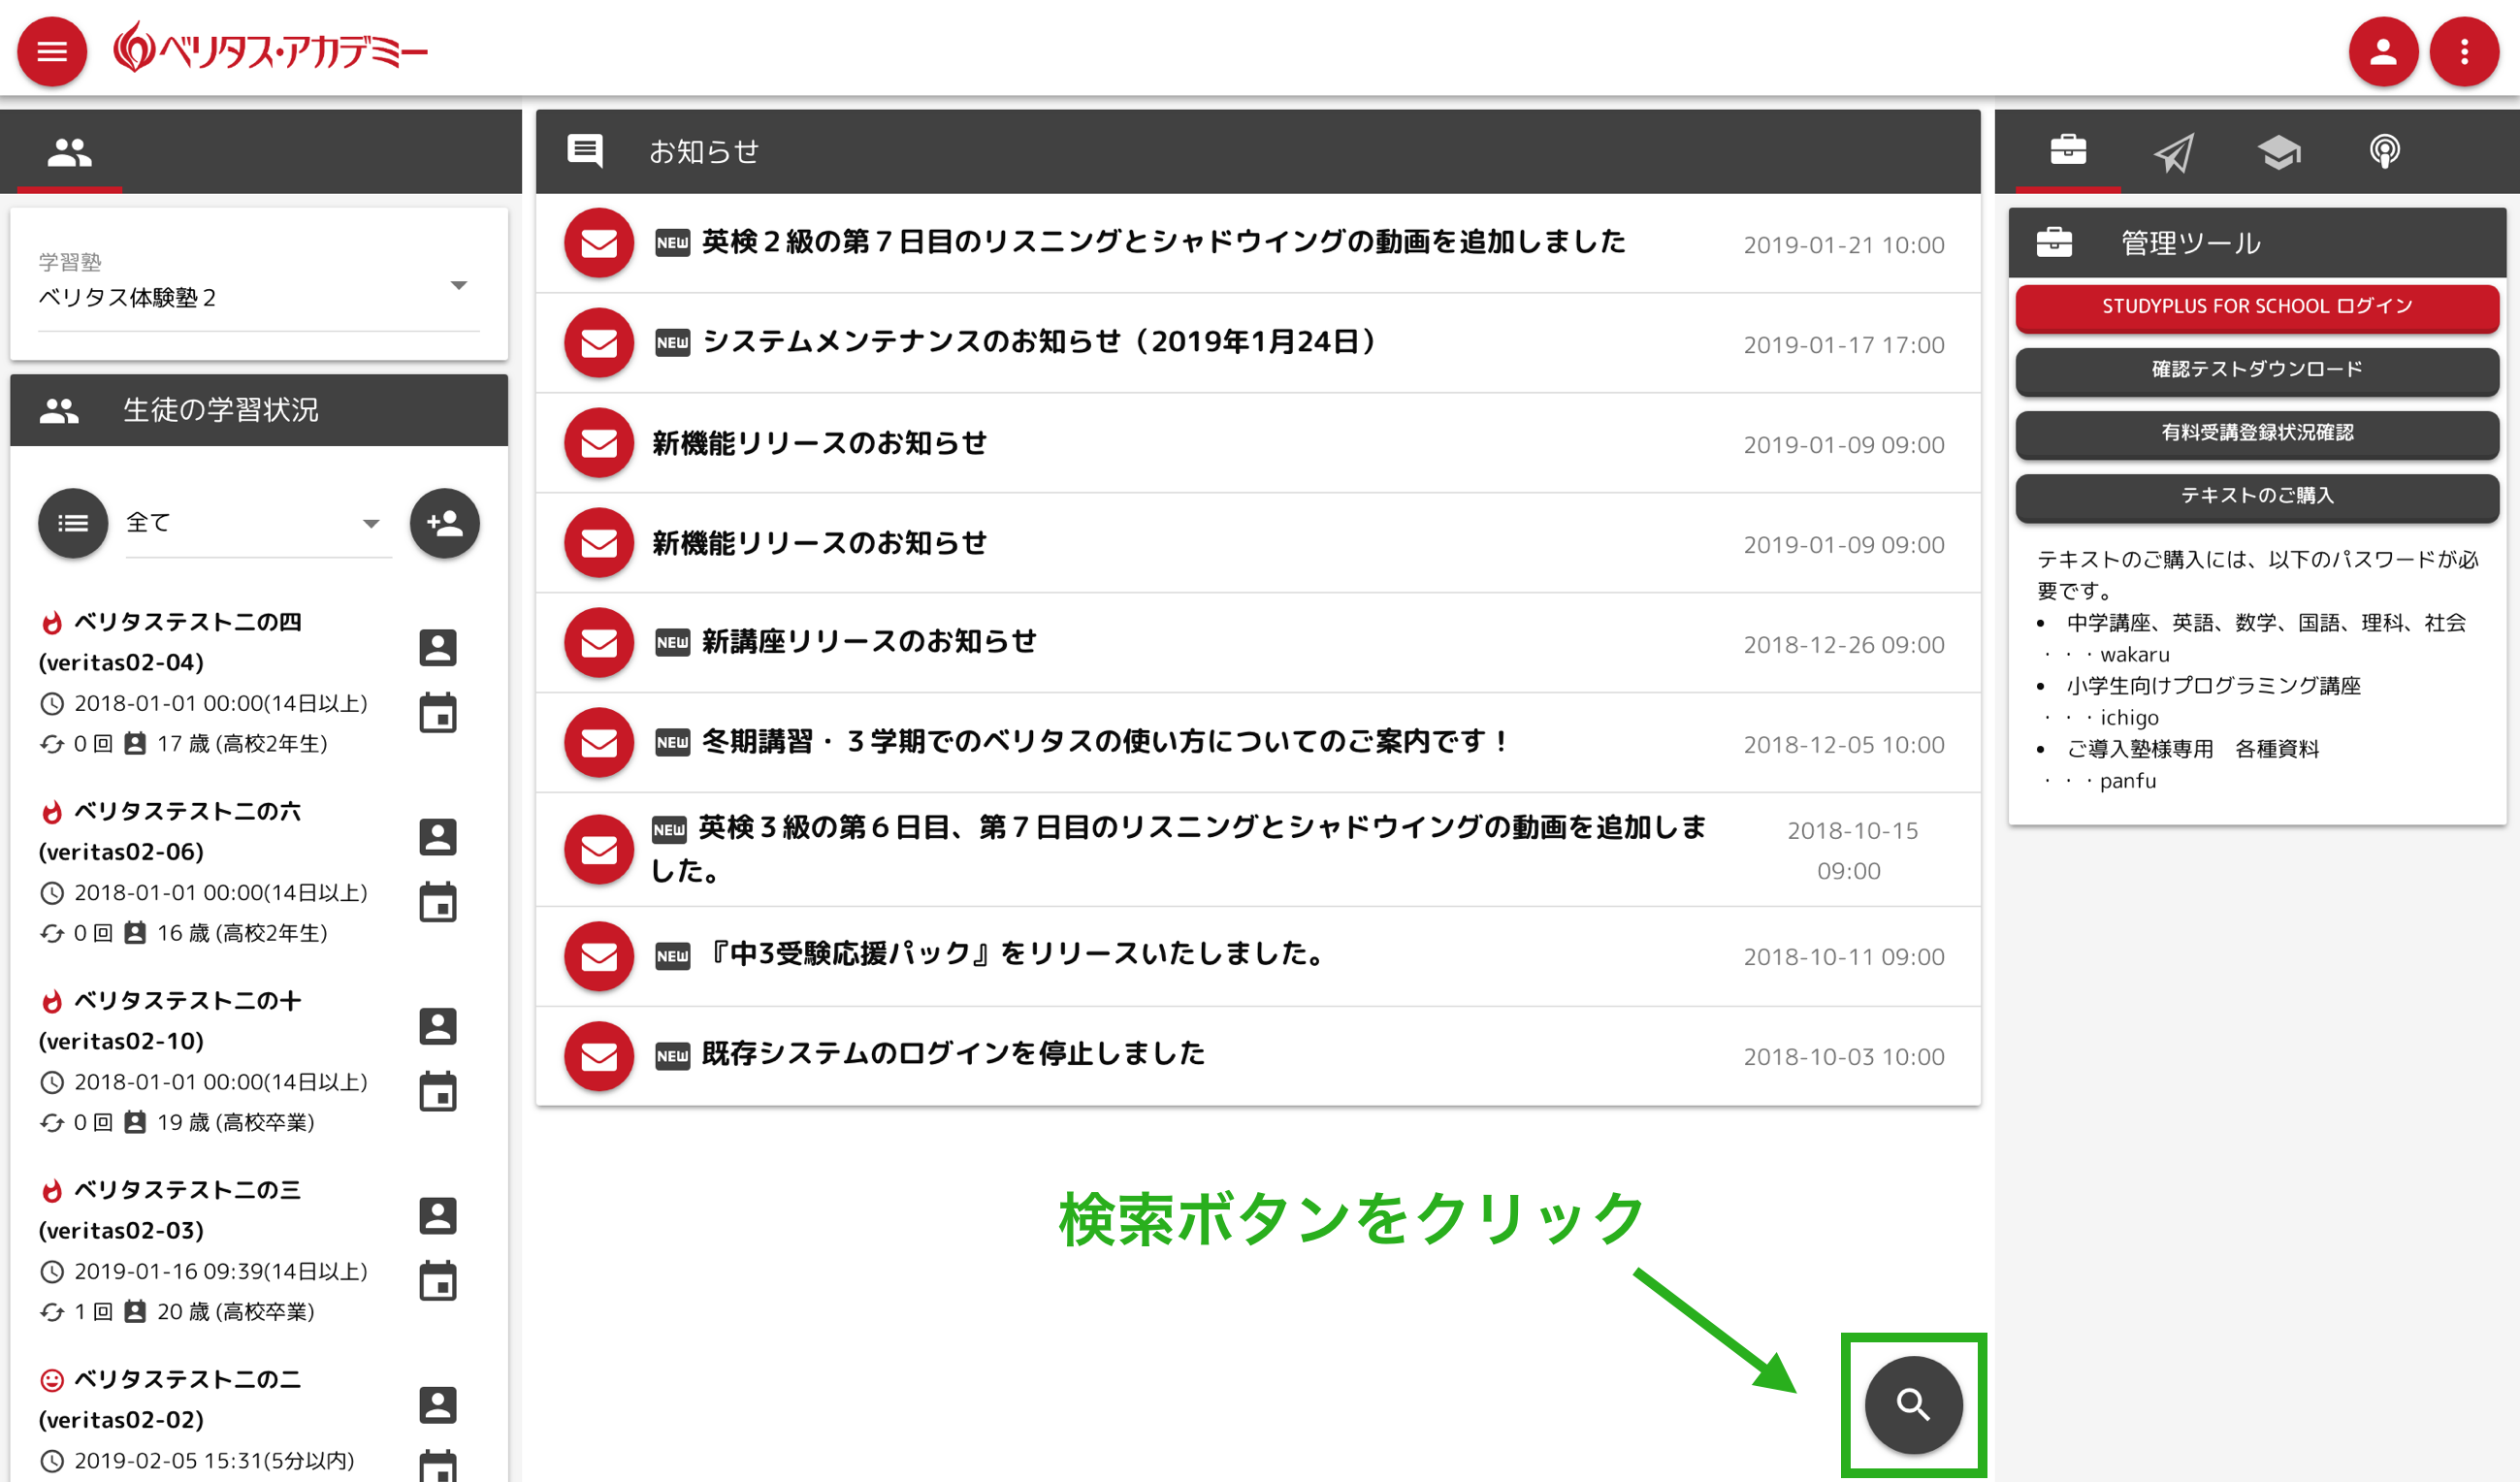Select the paper plane tab
The width and height of the screenshot is (2520, 1482).
point(2173,152)
